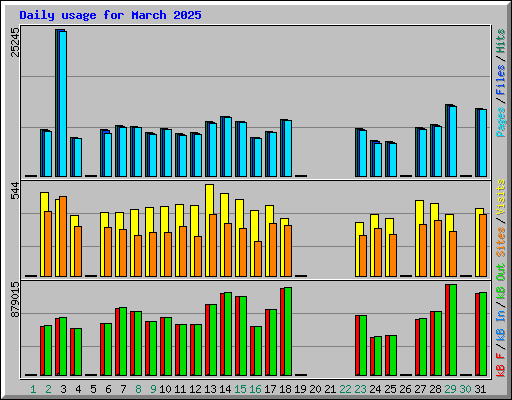The width and height of the screenshot is (512, 400).
Task: Click the cyan hits bar for day 23
Action: pyautogui.click(x=363, y=153)
